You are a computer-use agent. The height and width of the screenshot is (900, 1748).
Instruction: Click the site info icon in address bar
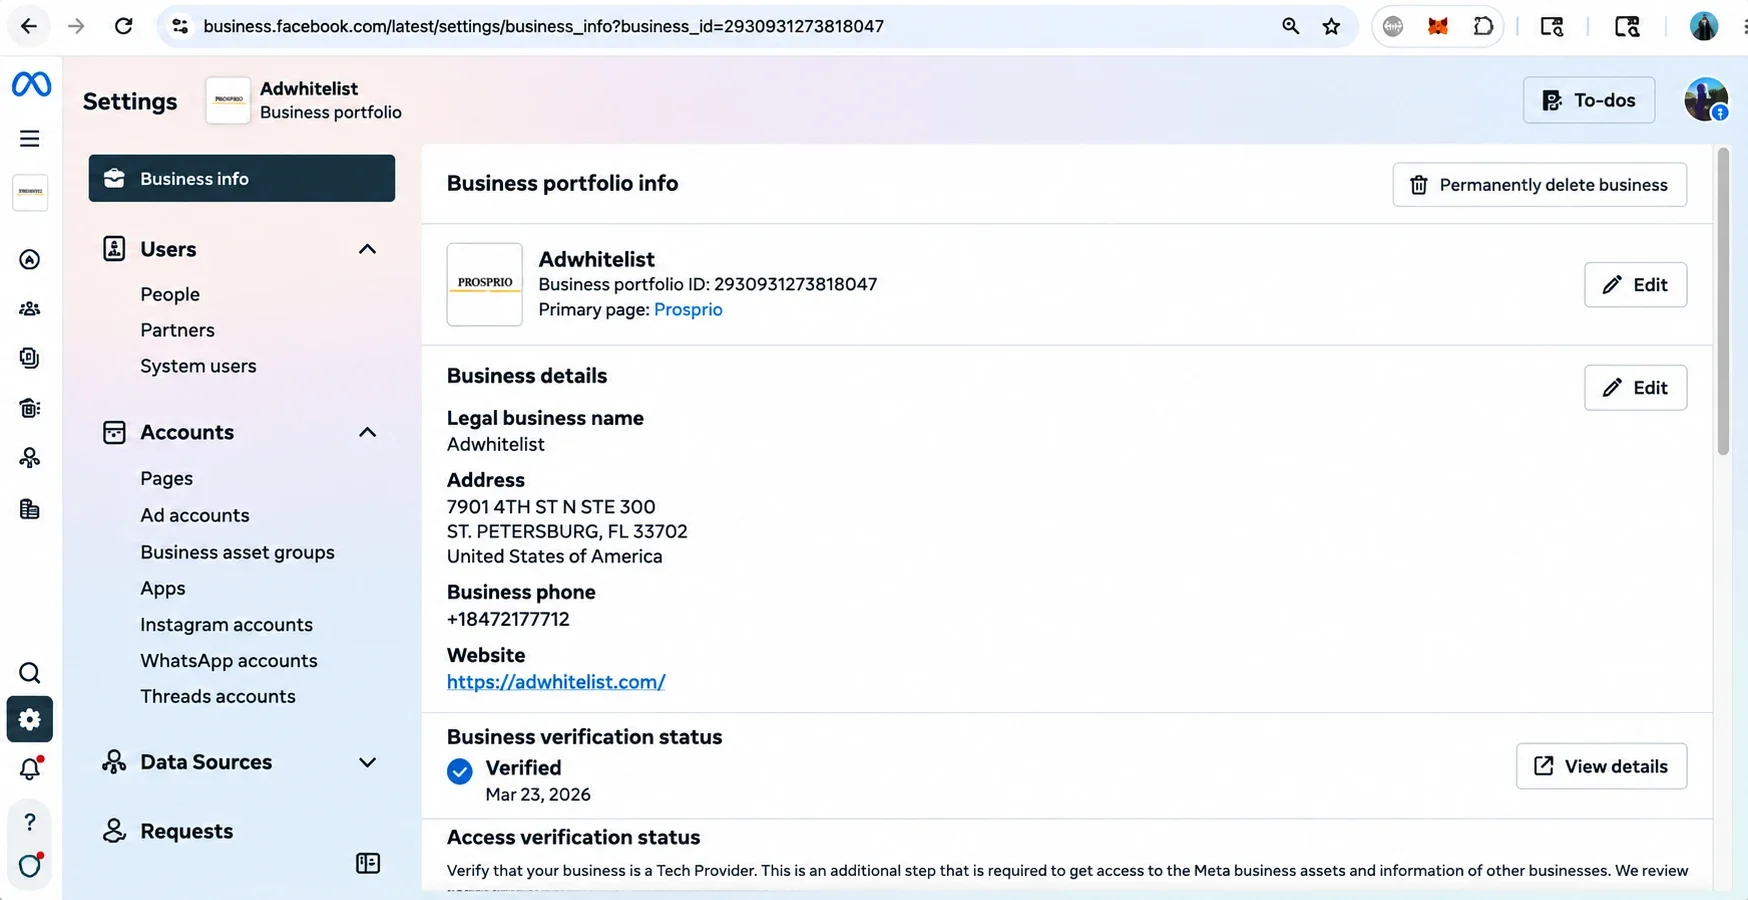coord(180,26)
